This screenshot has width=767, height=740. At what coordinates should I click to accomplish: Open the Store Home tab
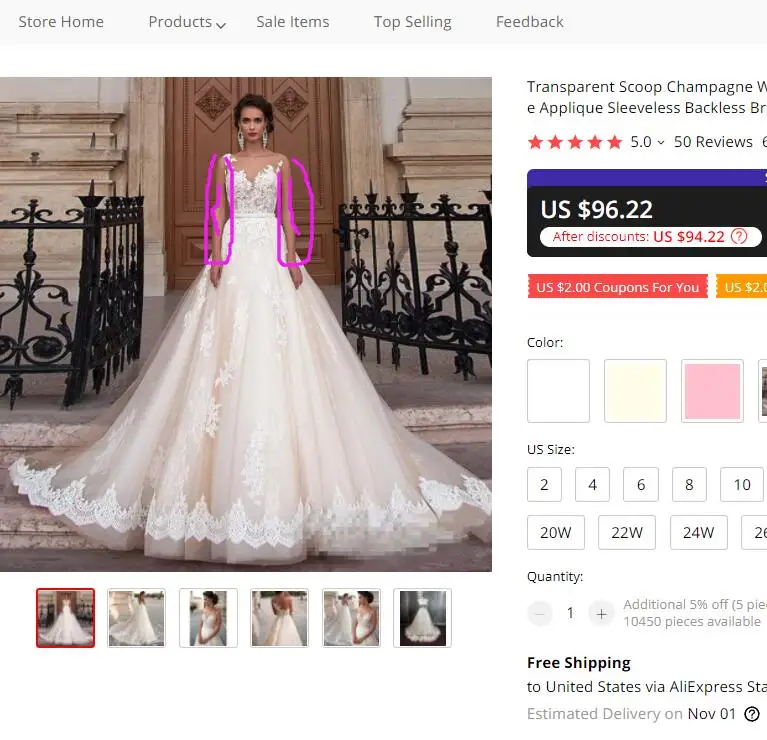tap(61, 22)
